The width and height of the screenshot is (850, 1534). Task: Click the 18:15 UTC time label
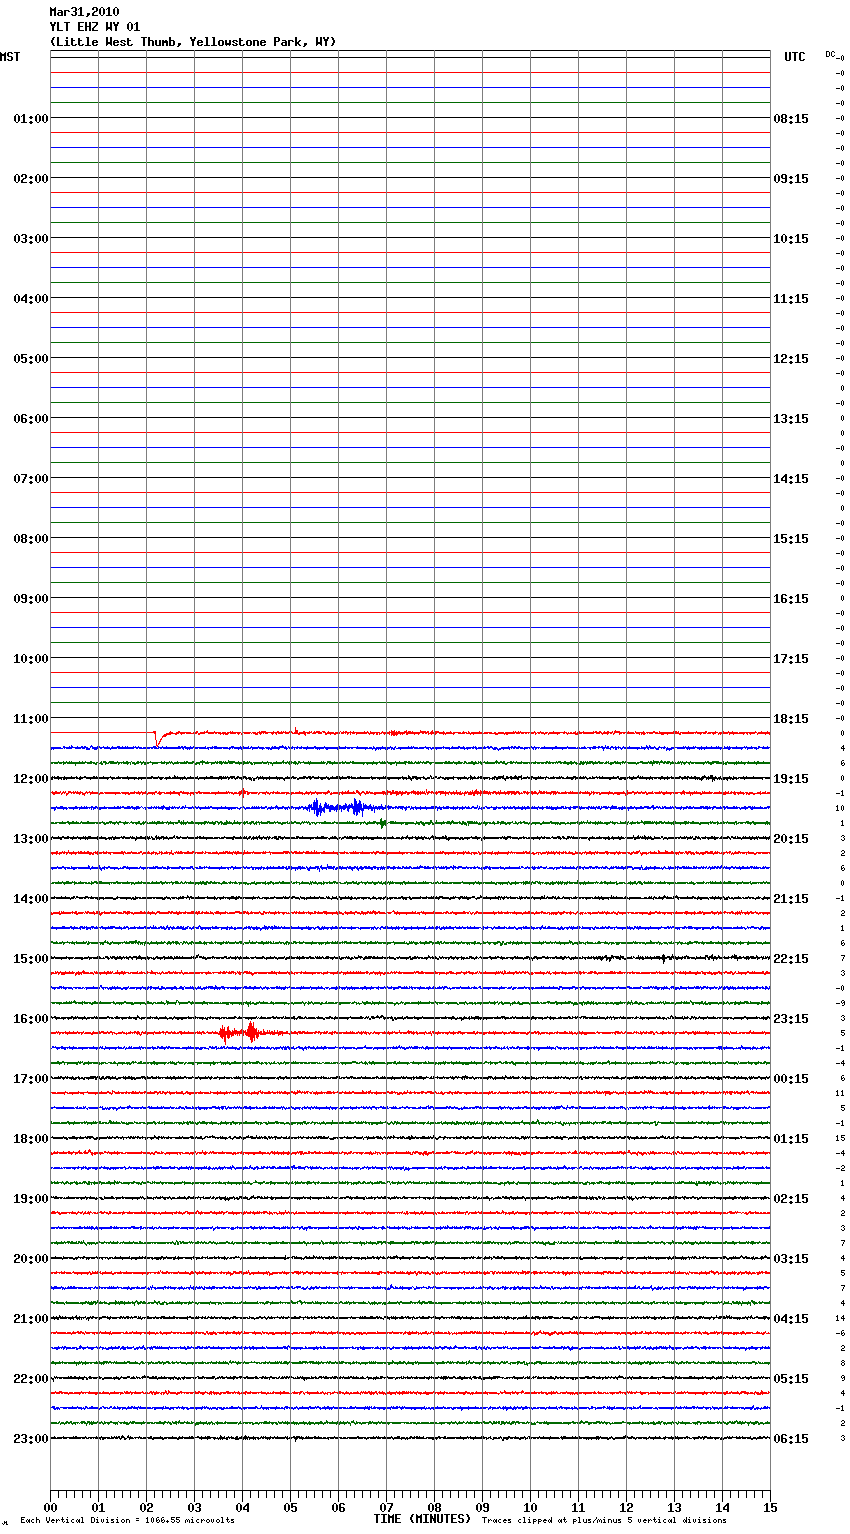[x=791, y=719]
